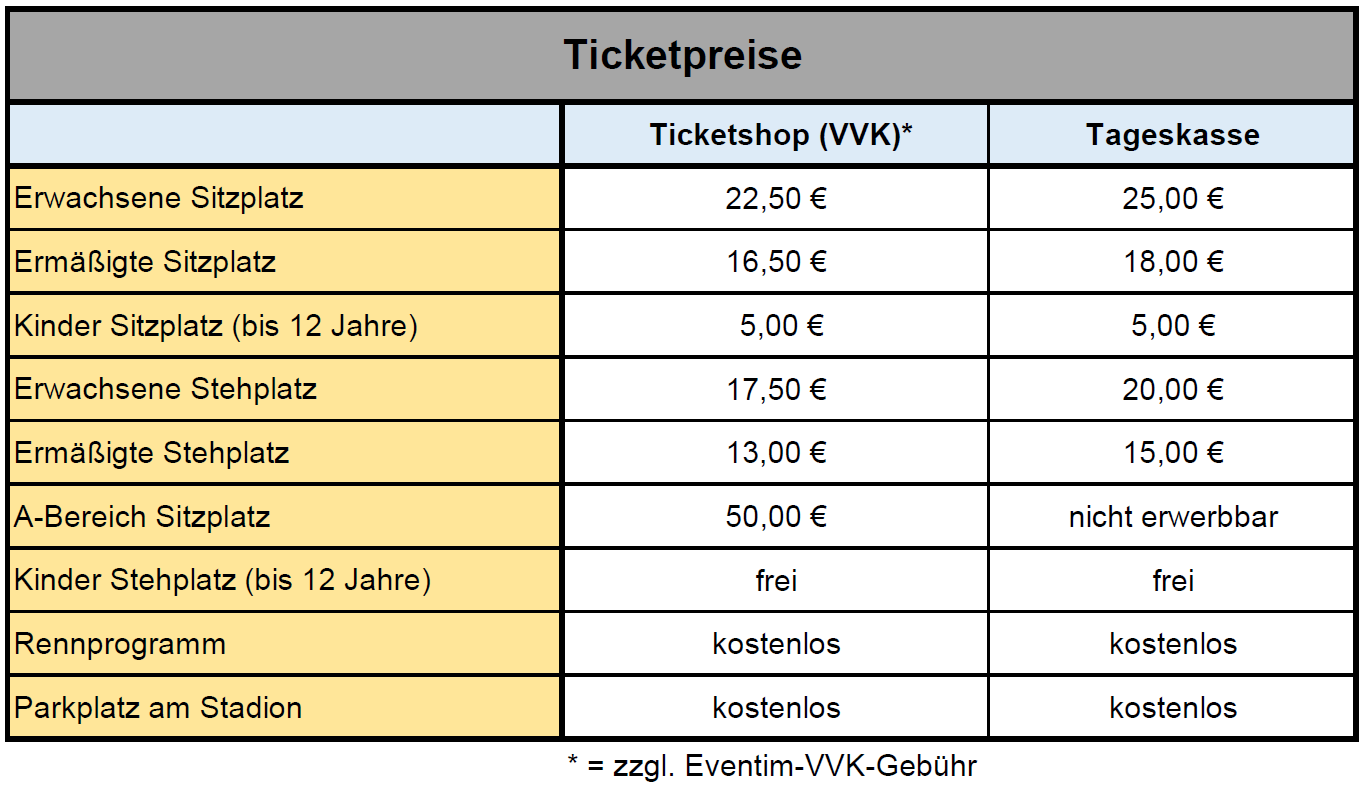Select the Ermäßigte Stehplatz row label

pyautogui.click(x=152, y=453)
